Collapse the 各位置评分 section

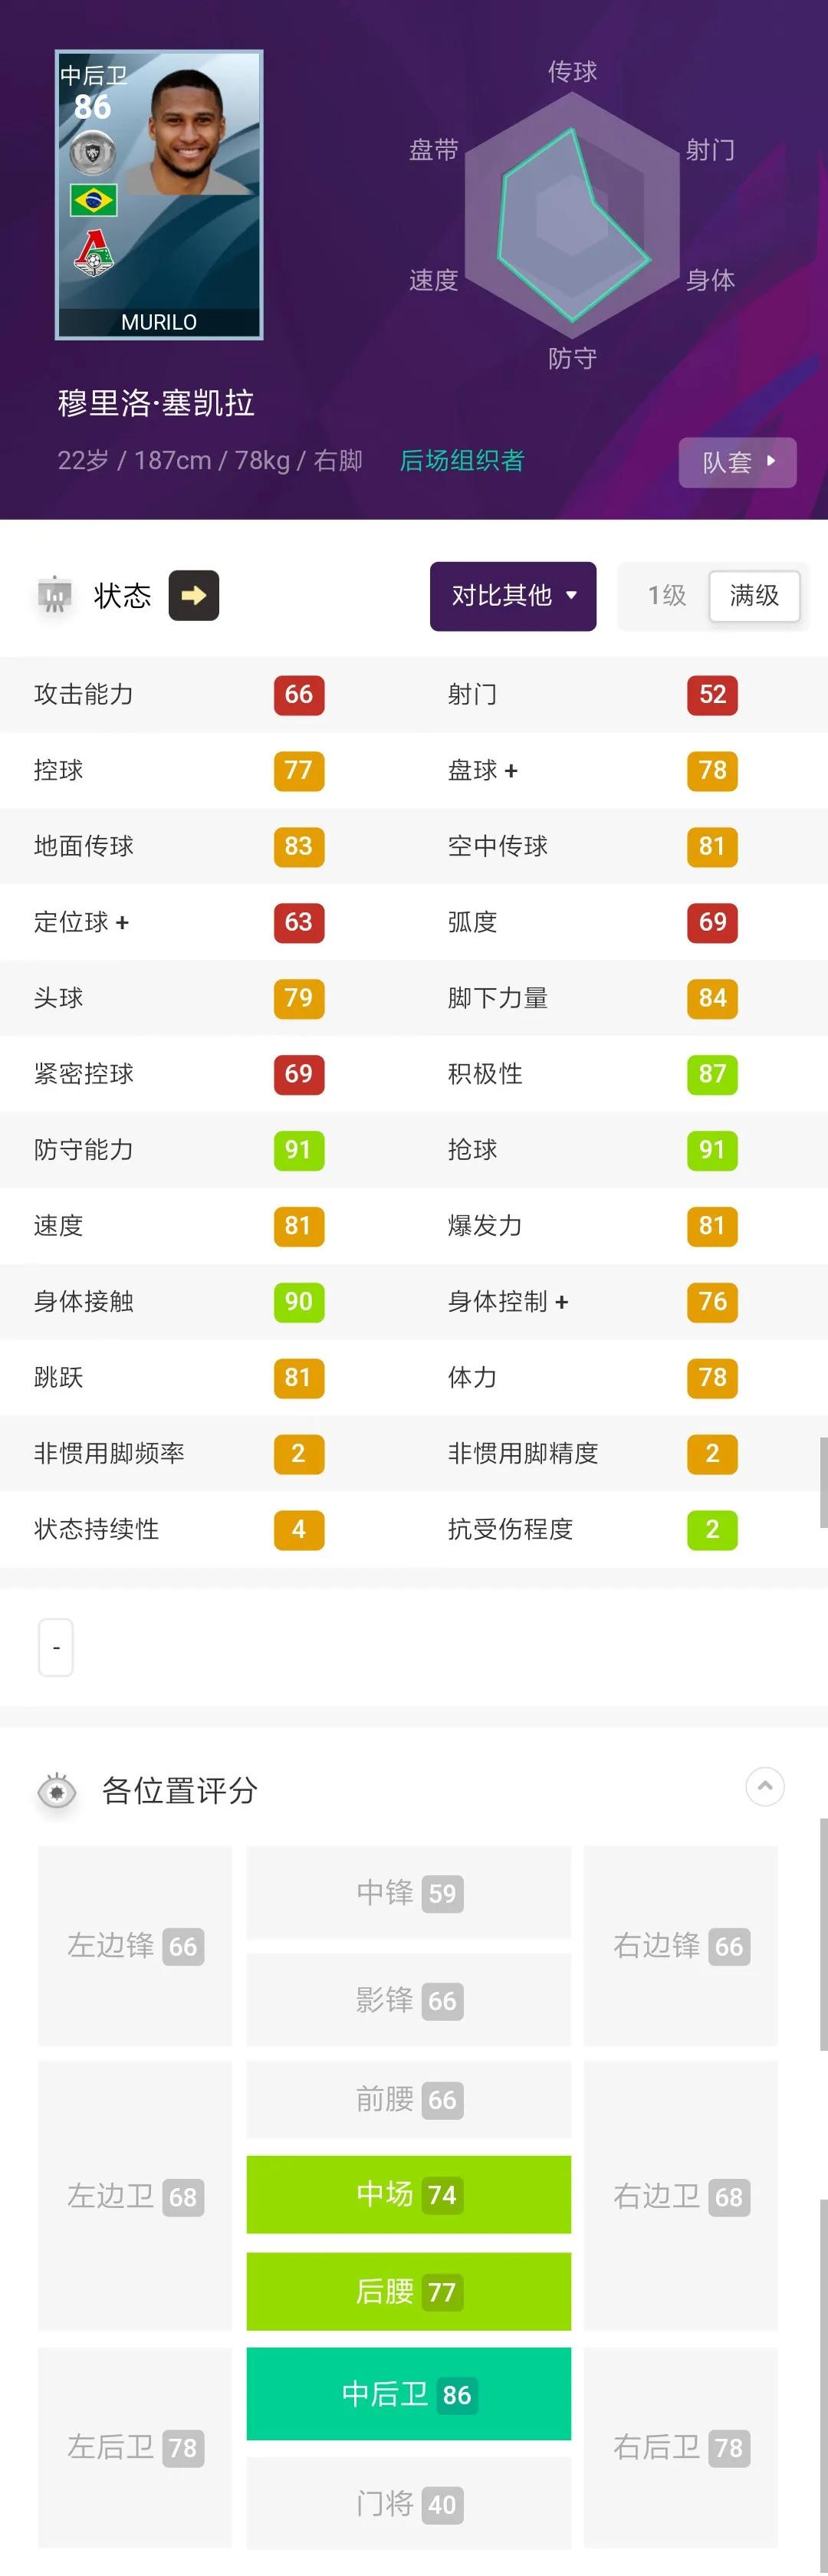pyautogui.click(x=765, y=1787)
